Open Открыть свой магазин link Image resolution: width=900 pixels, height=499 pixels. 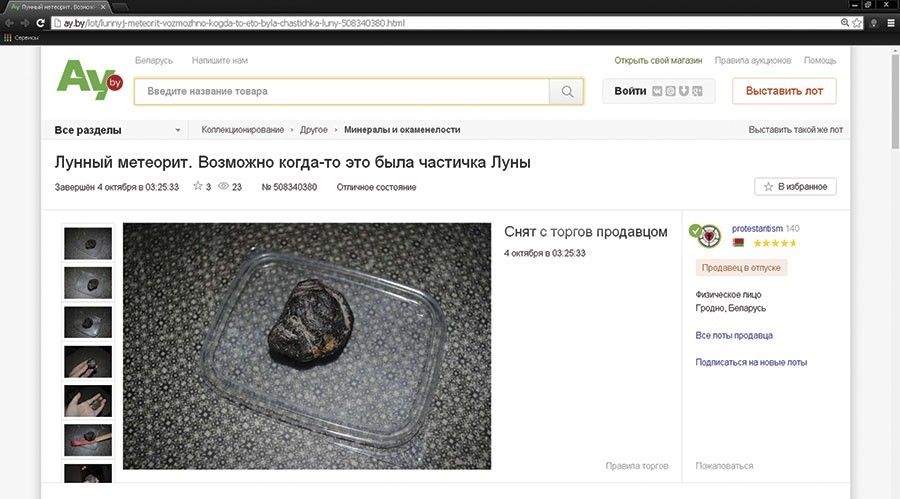tap(658, 60)
